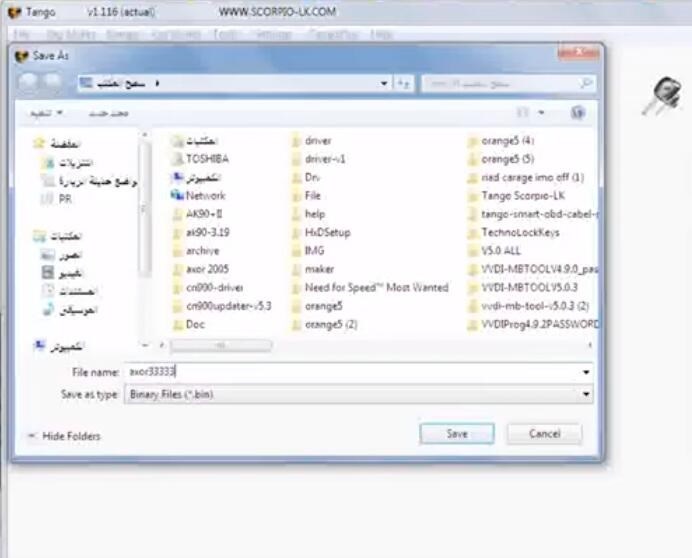Select the axor 2005 folder
Image resolution: width=692 pixels, height=558 pixels.
pyautogui.click(x=201, y=269)
